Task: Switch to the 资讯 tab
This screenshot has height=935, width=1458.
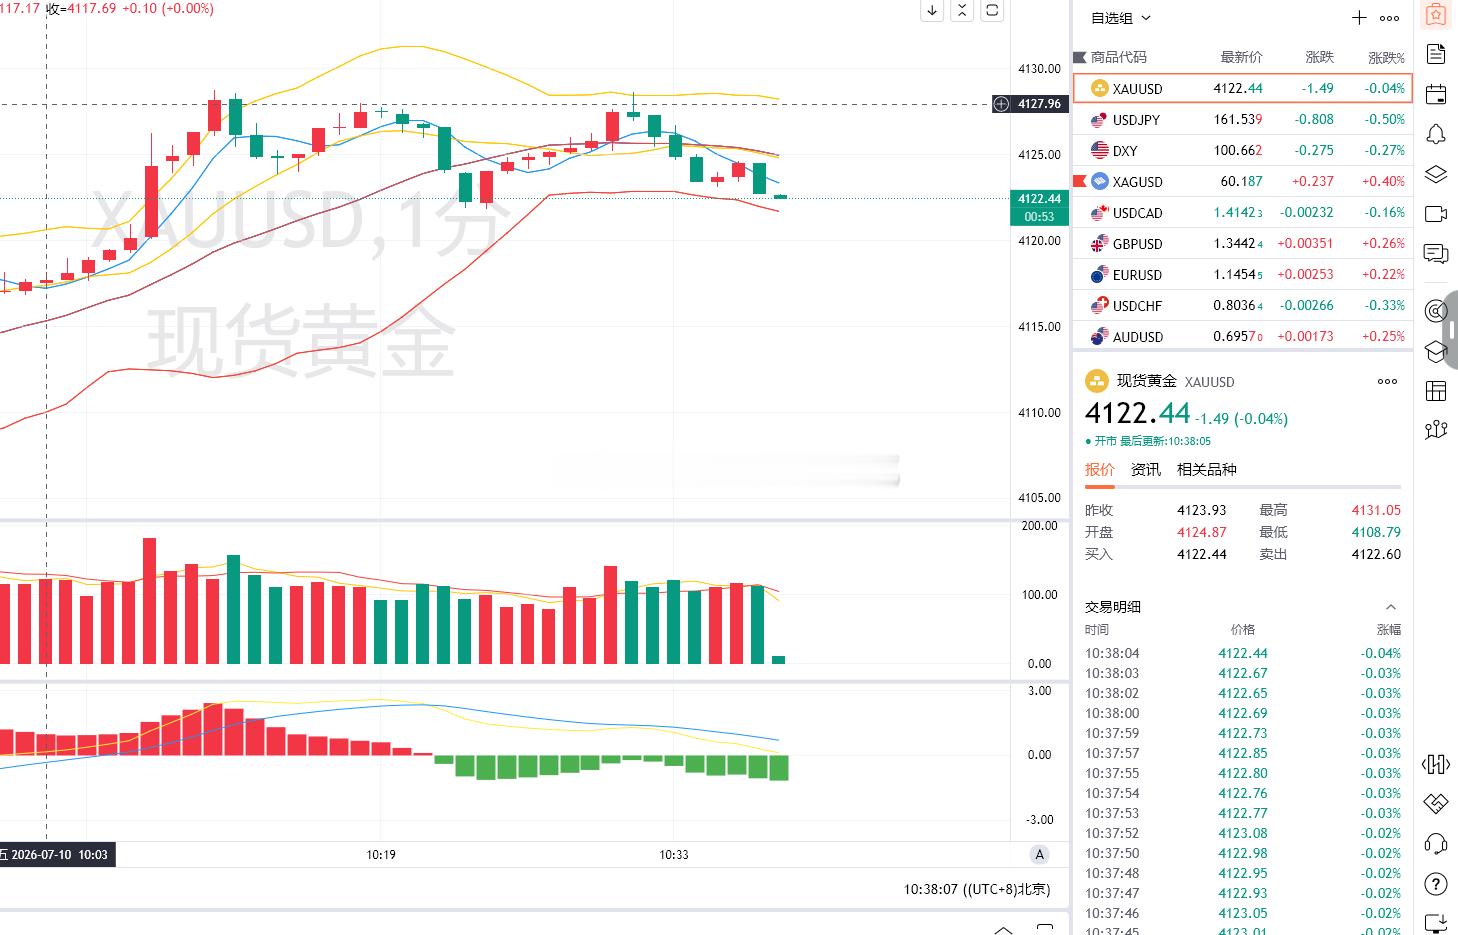Action: [x=1145, y=469]
